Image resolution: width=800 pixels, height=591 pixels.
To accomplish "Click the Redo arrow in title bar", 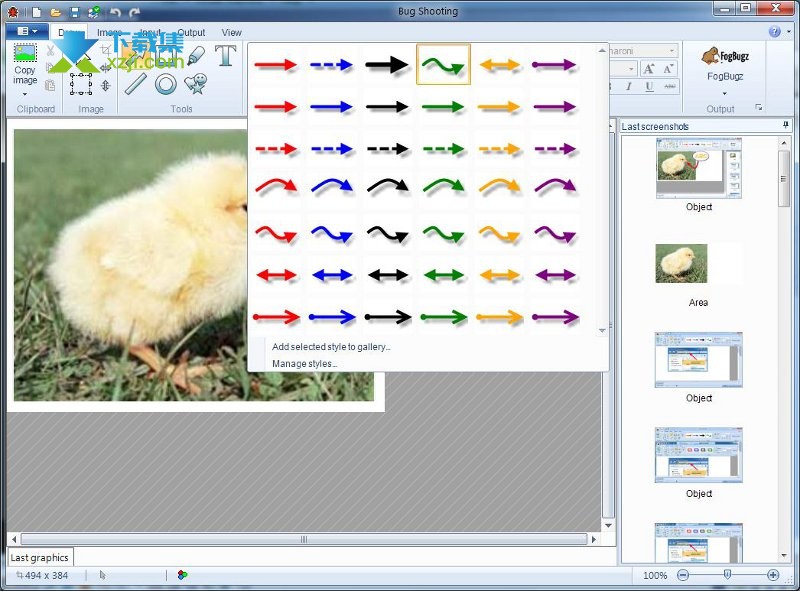I will [134, 12].
